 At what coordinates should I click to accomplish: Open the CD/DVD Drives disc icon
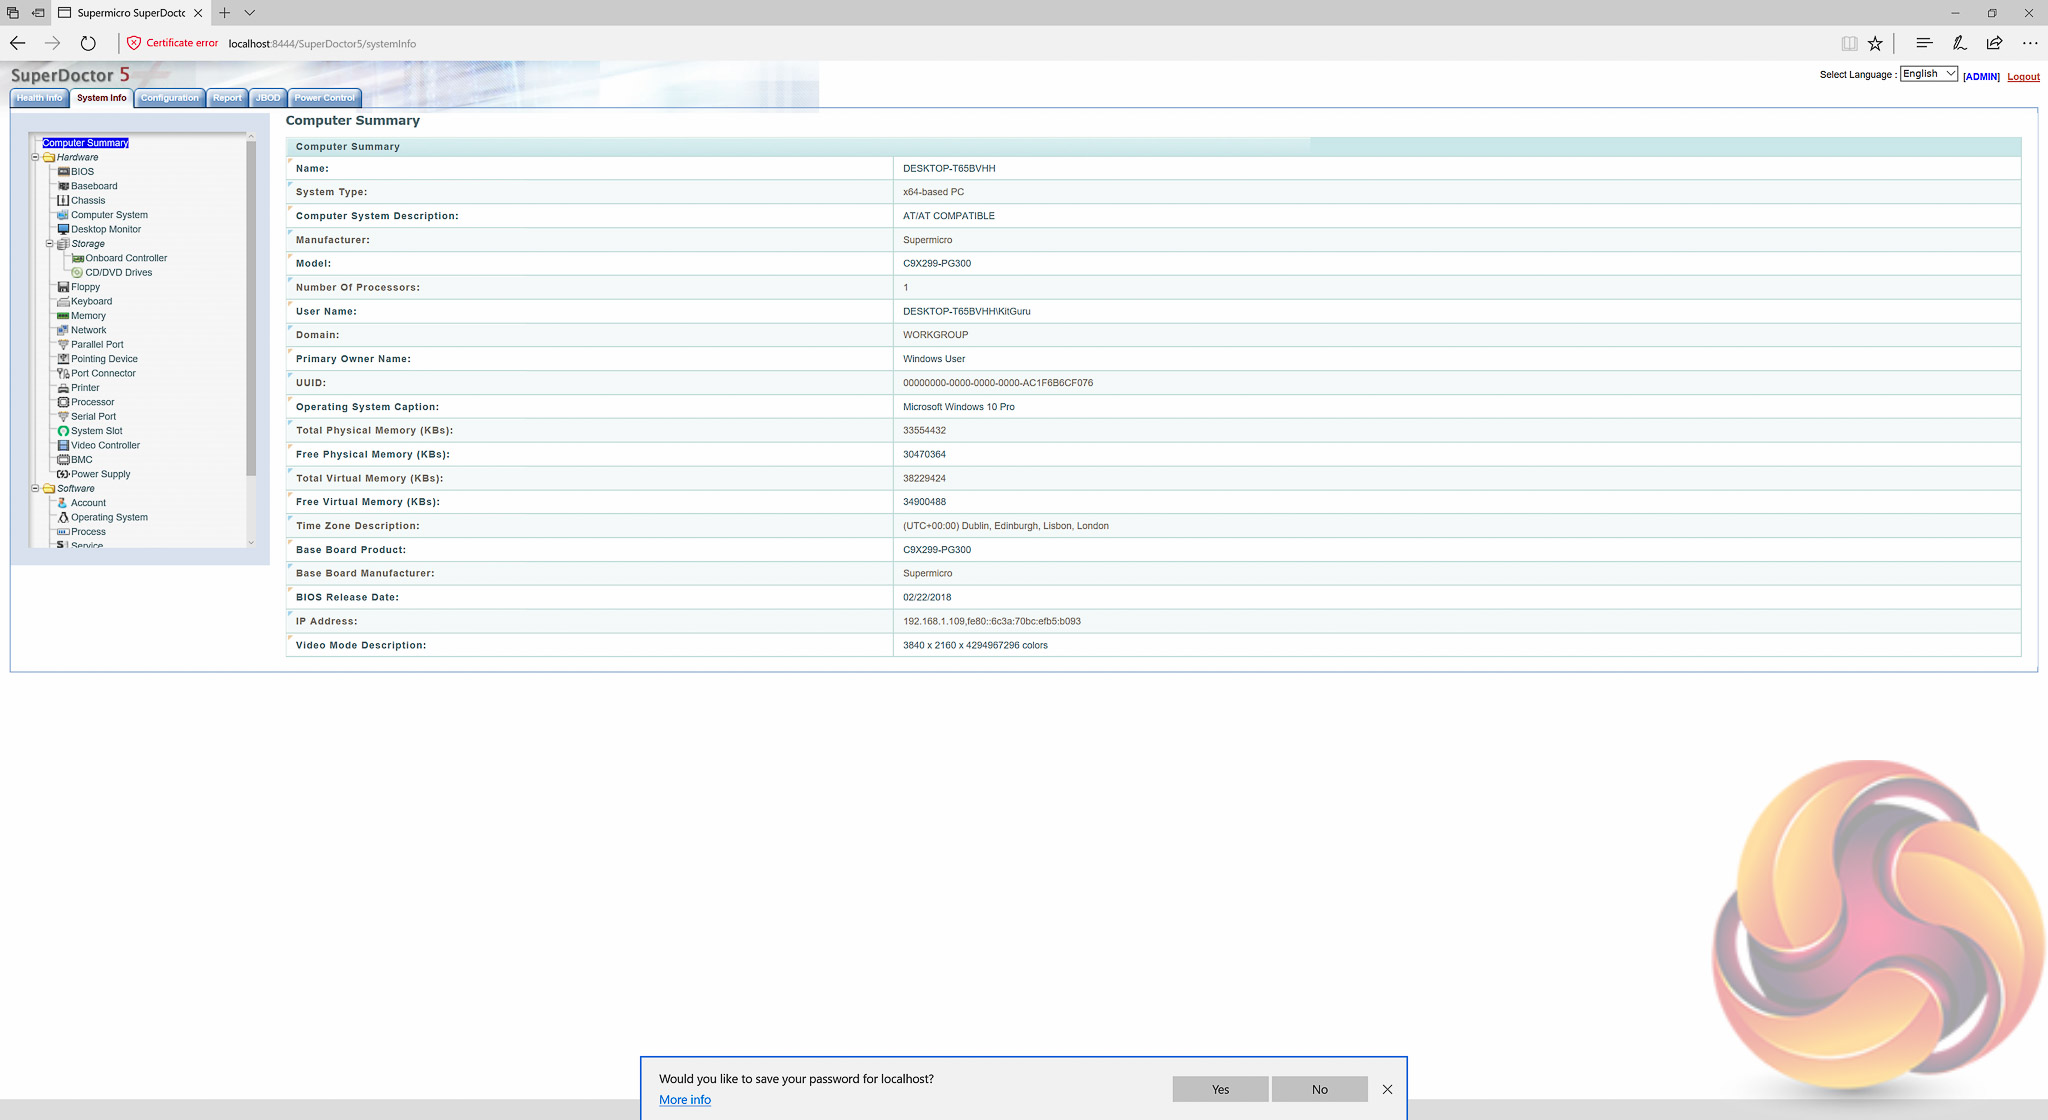77,272
